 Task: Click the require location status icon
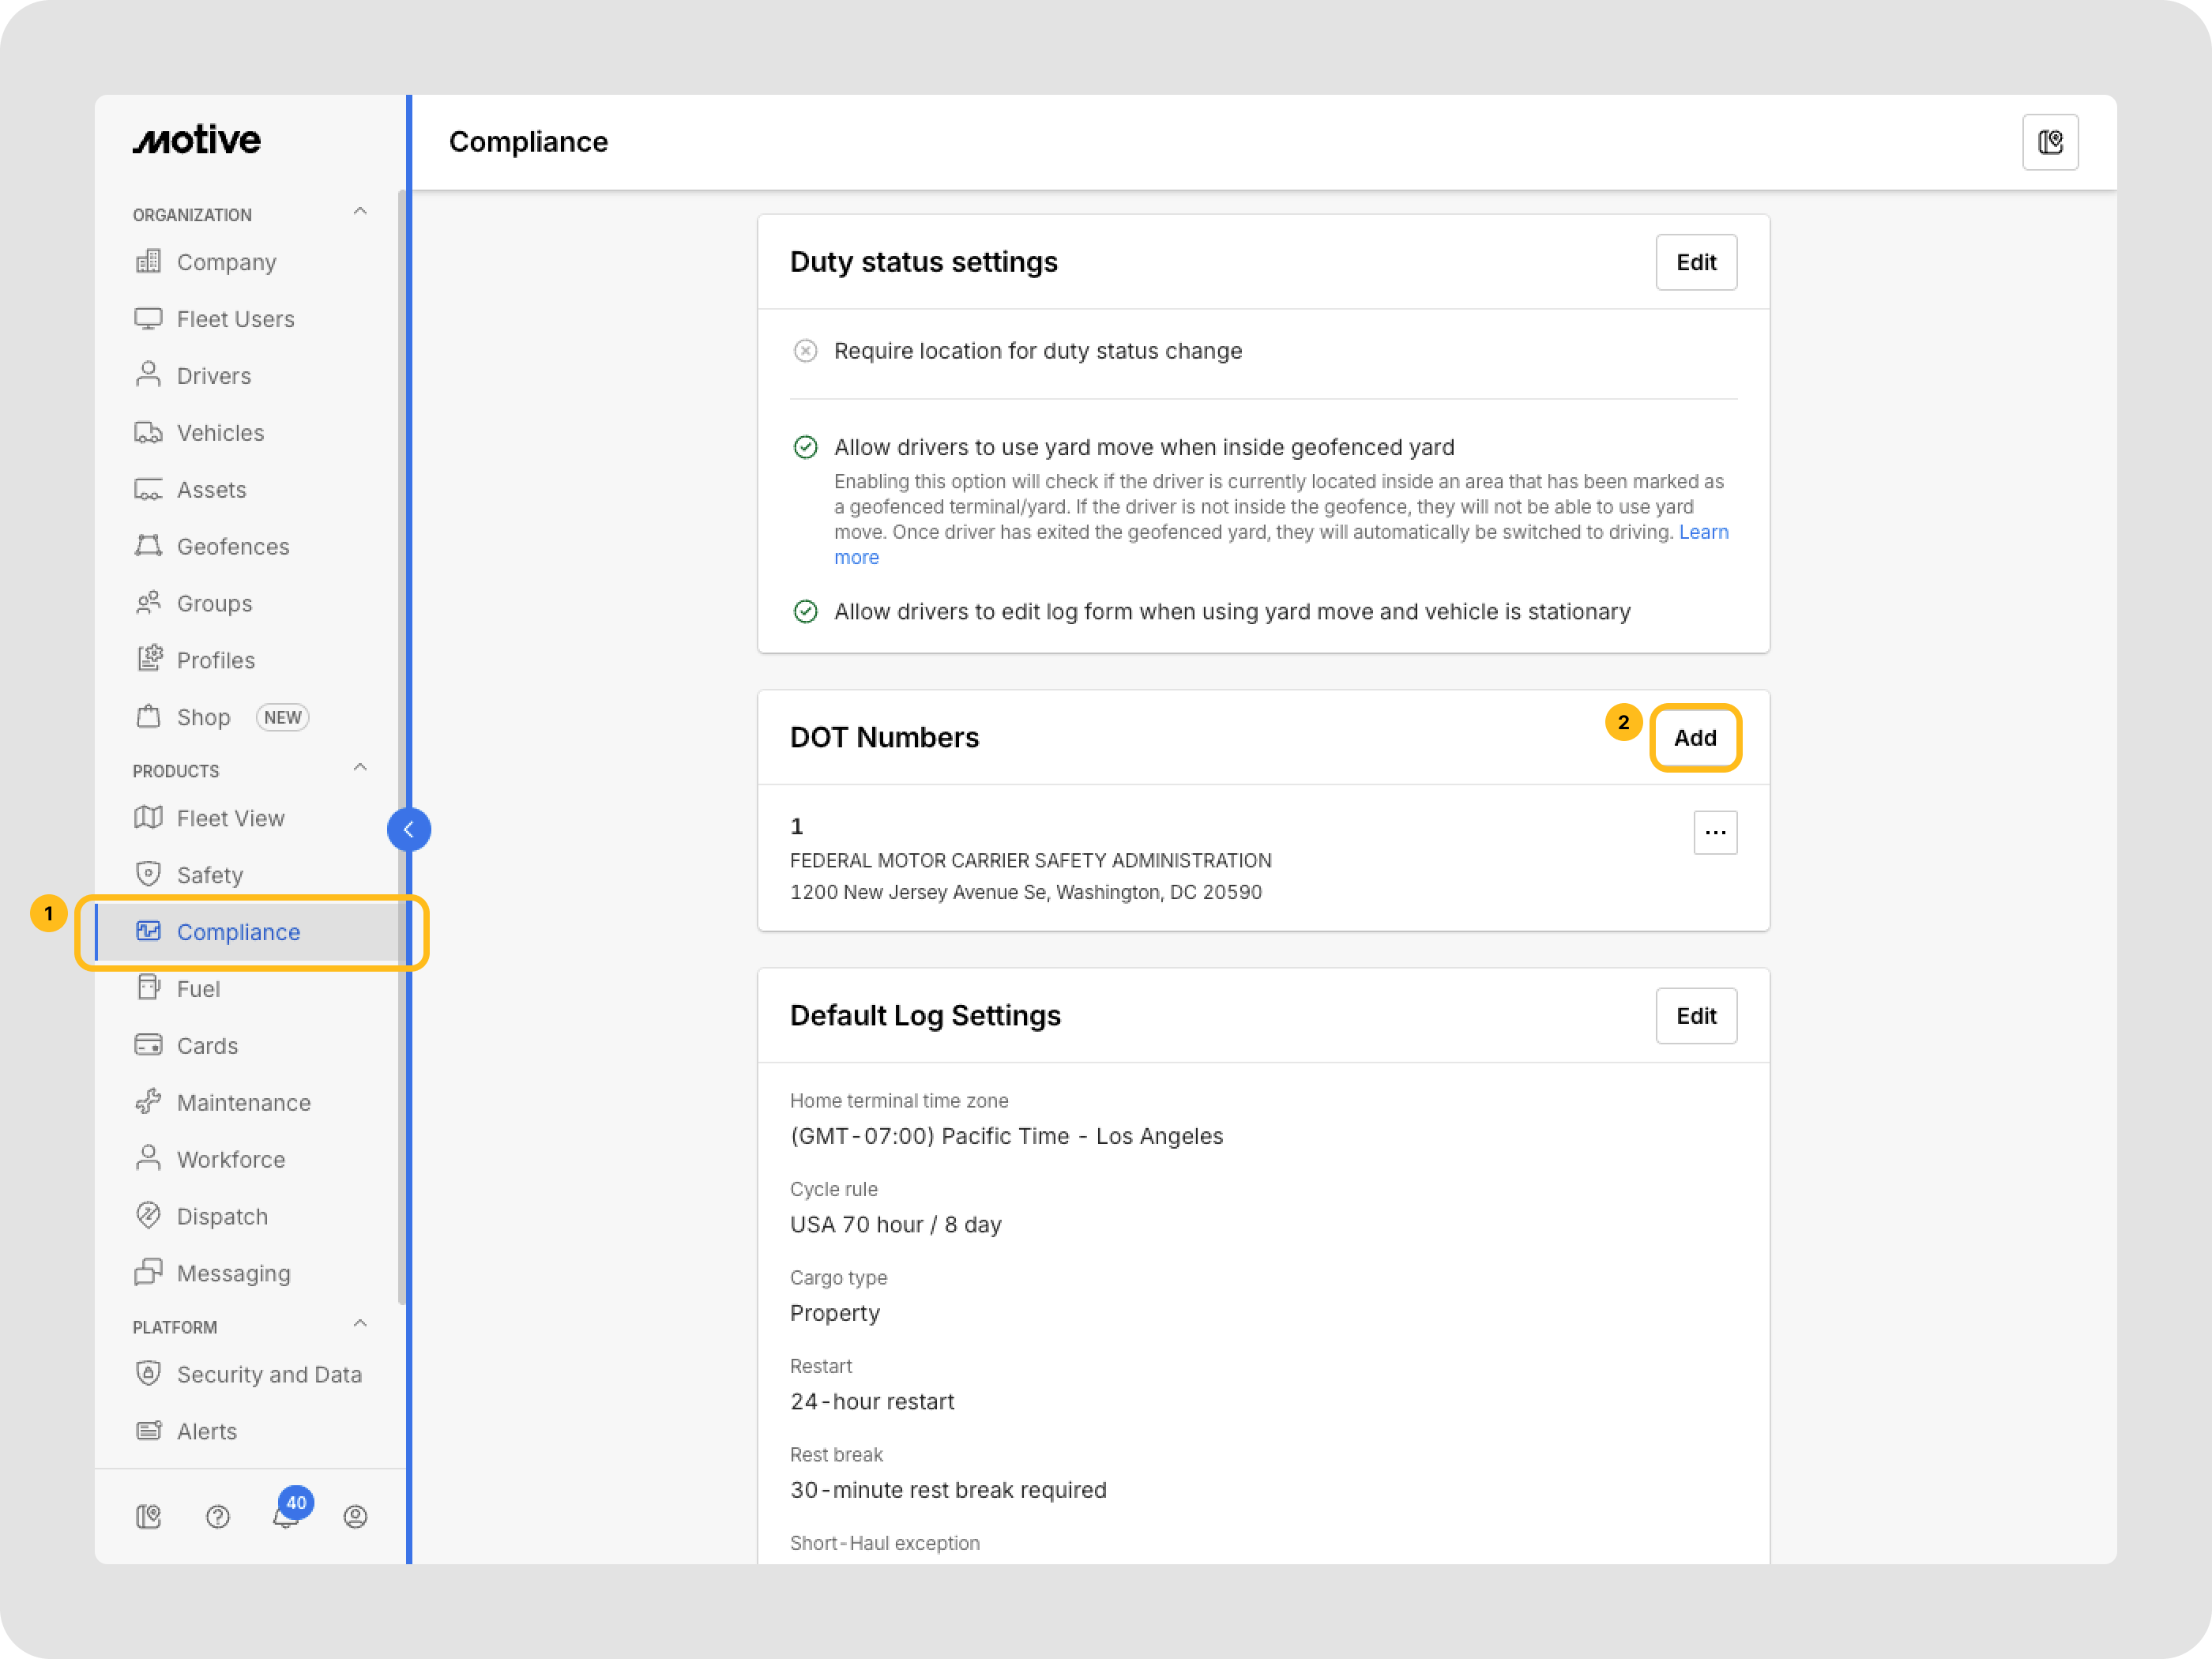pyautogui.click(x=805, y=351)
